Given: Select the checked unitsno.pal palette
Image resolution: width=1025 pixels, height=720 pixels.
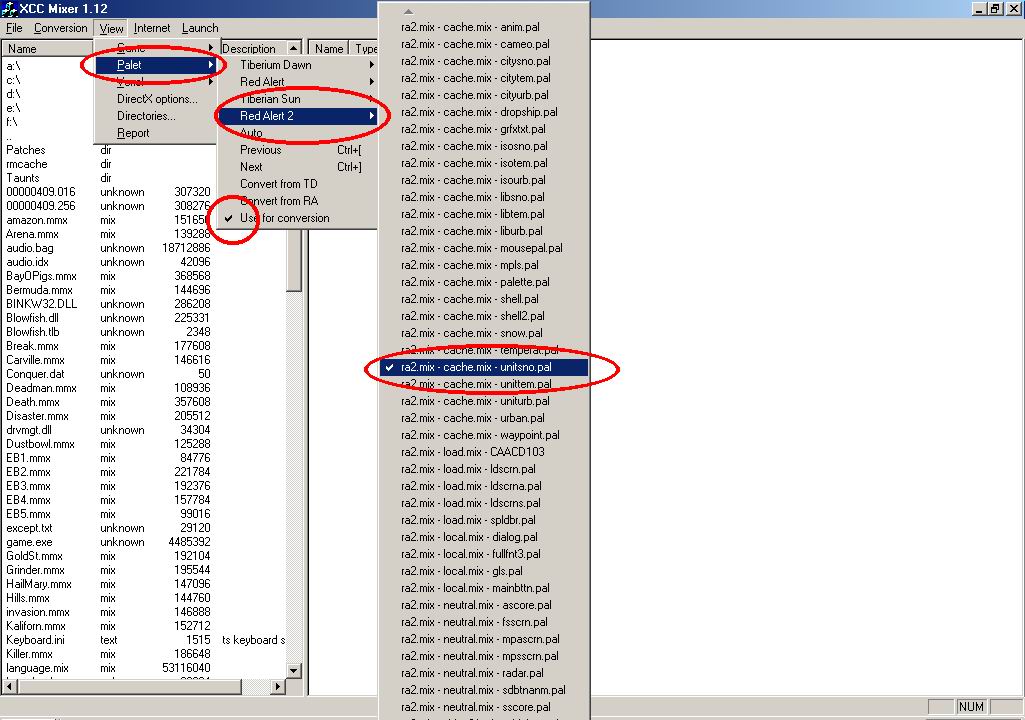Looking at the screenshot, I should (x=484, y=367).
